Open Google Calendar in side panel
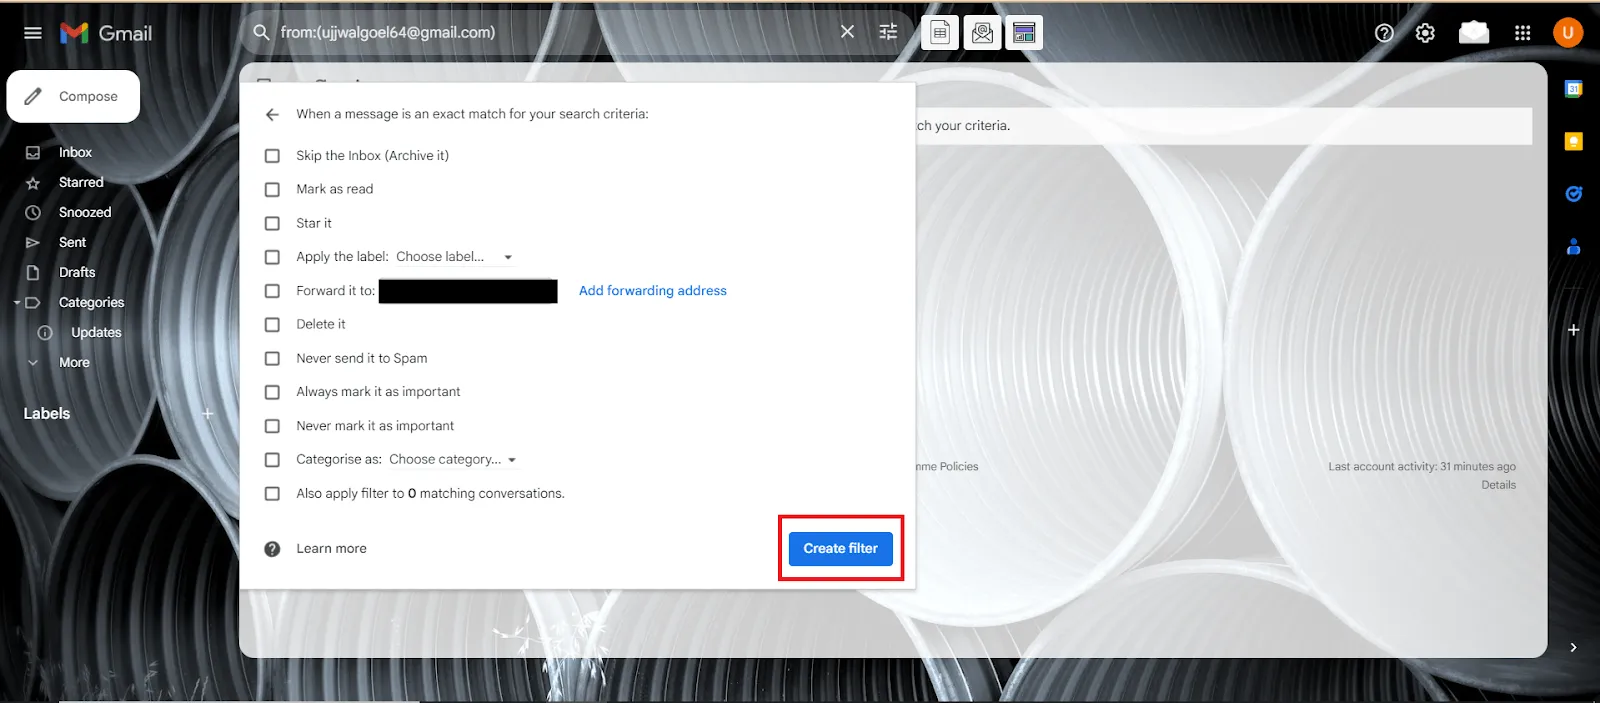The width and height of the screenshot is (1600, 703). (x=1574, y=89)
